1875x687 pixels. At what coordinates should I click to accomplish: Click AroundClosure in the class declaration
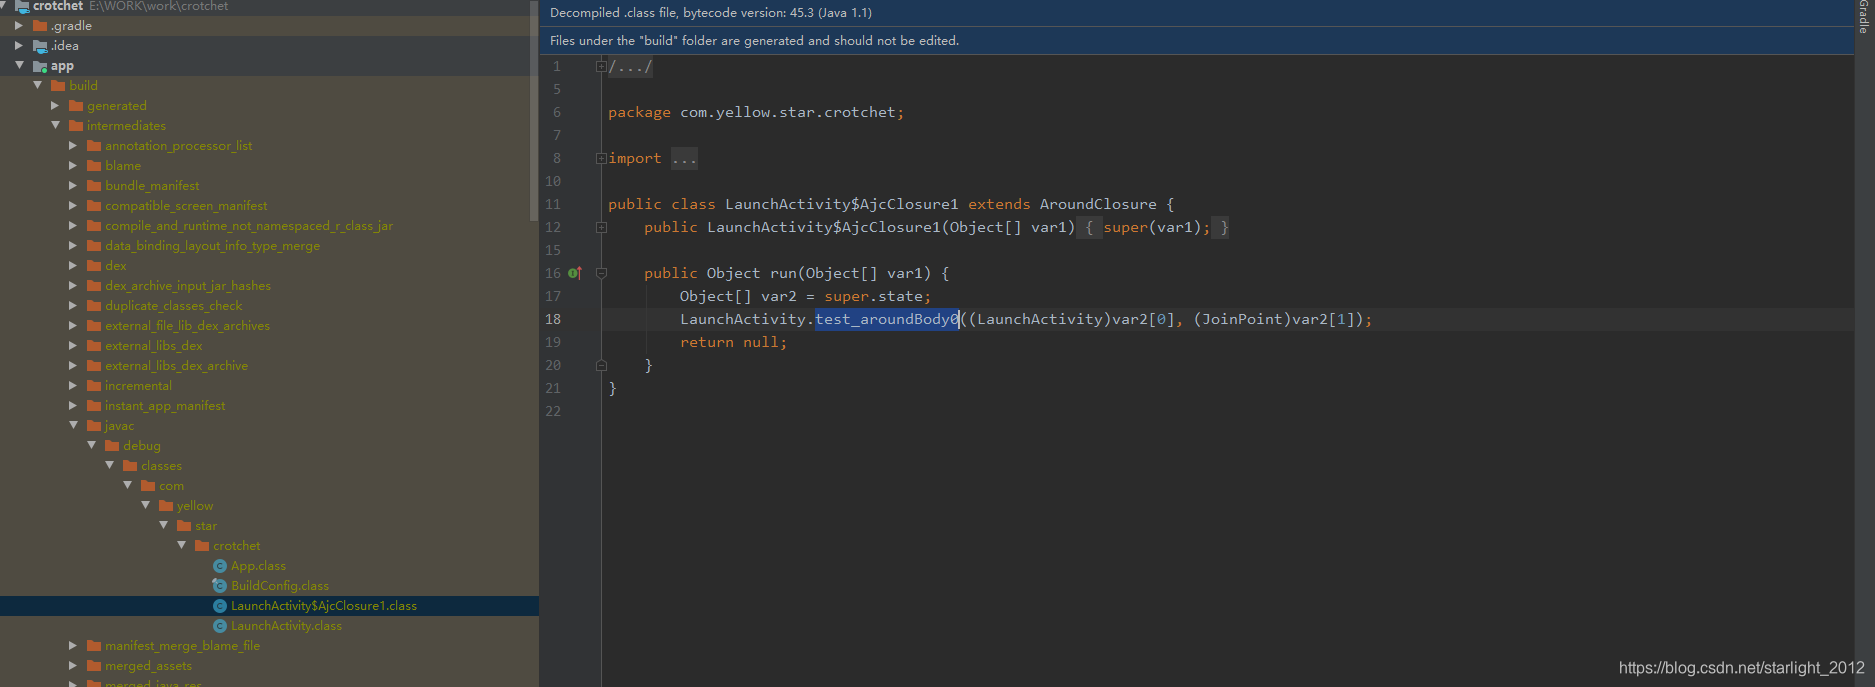[x=1098, y=204]
